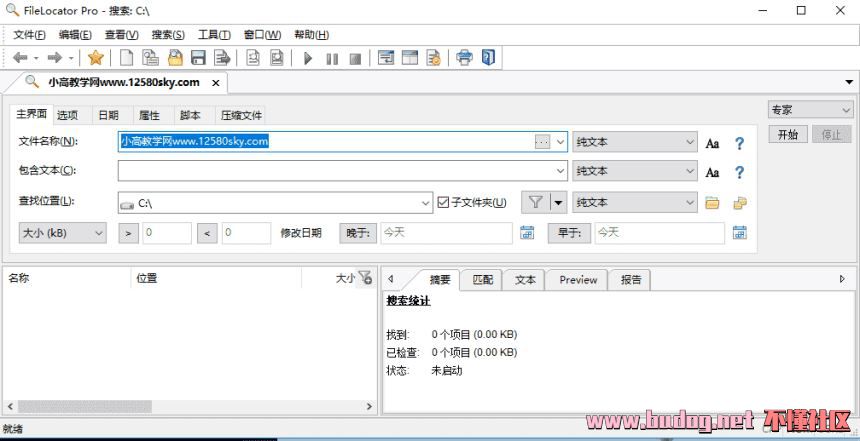860x441 pixels.
Task: Open the 帮助(H) menu
Action: [312, 35]
